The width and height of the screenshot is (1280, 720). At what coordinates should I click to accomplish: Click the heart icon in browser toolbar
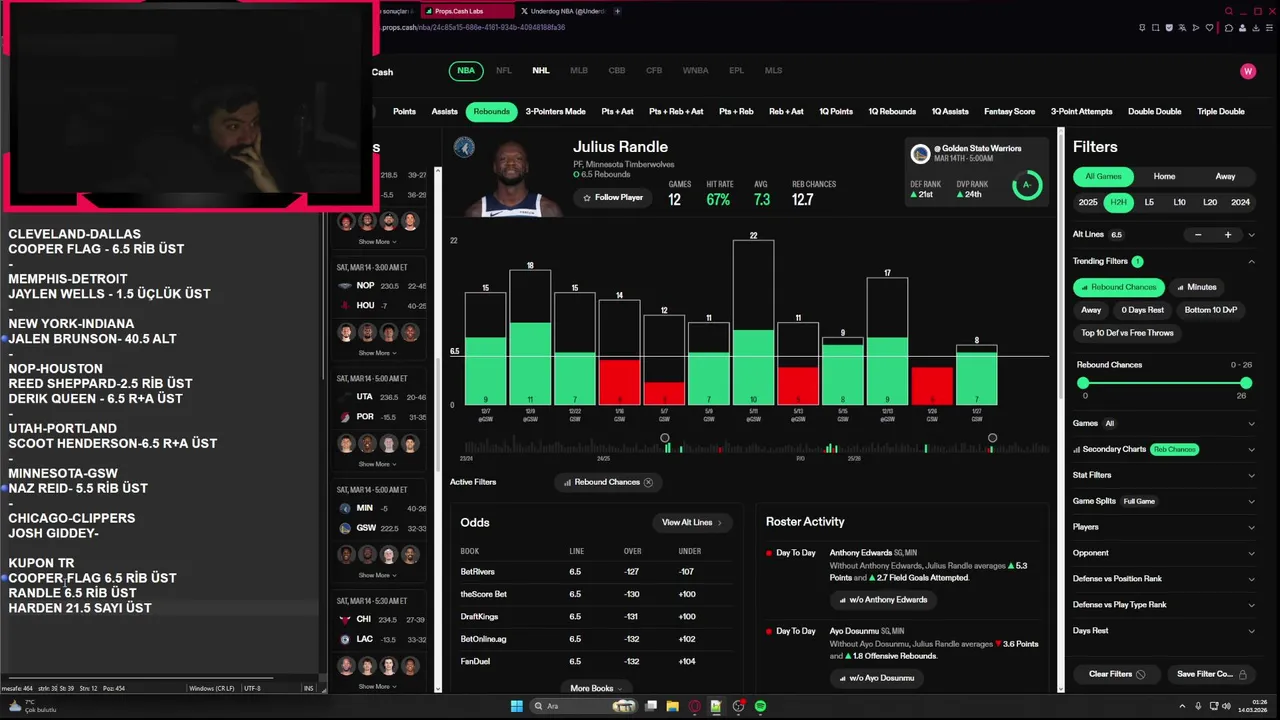pos(1210,28)
